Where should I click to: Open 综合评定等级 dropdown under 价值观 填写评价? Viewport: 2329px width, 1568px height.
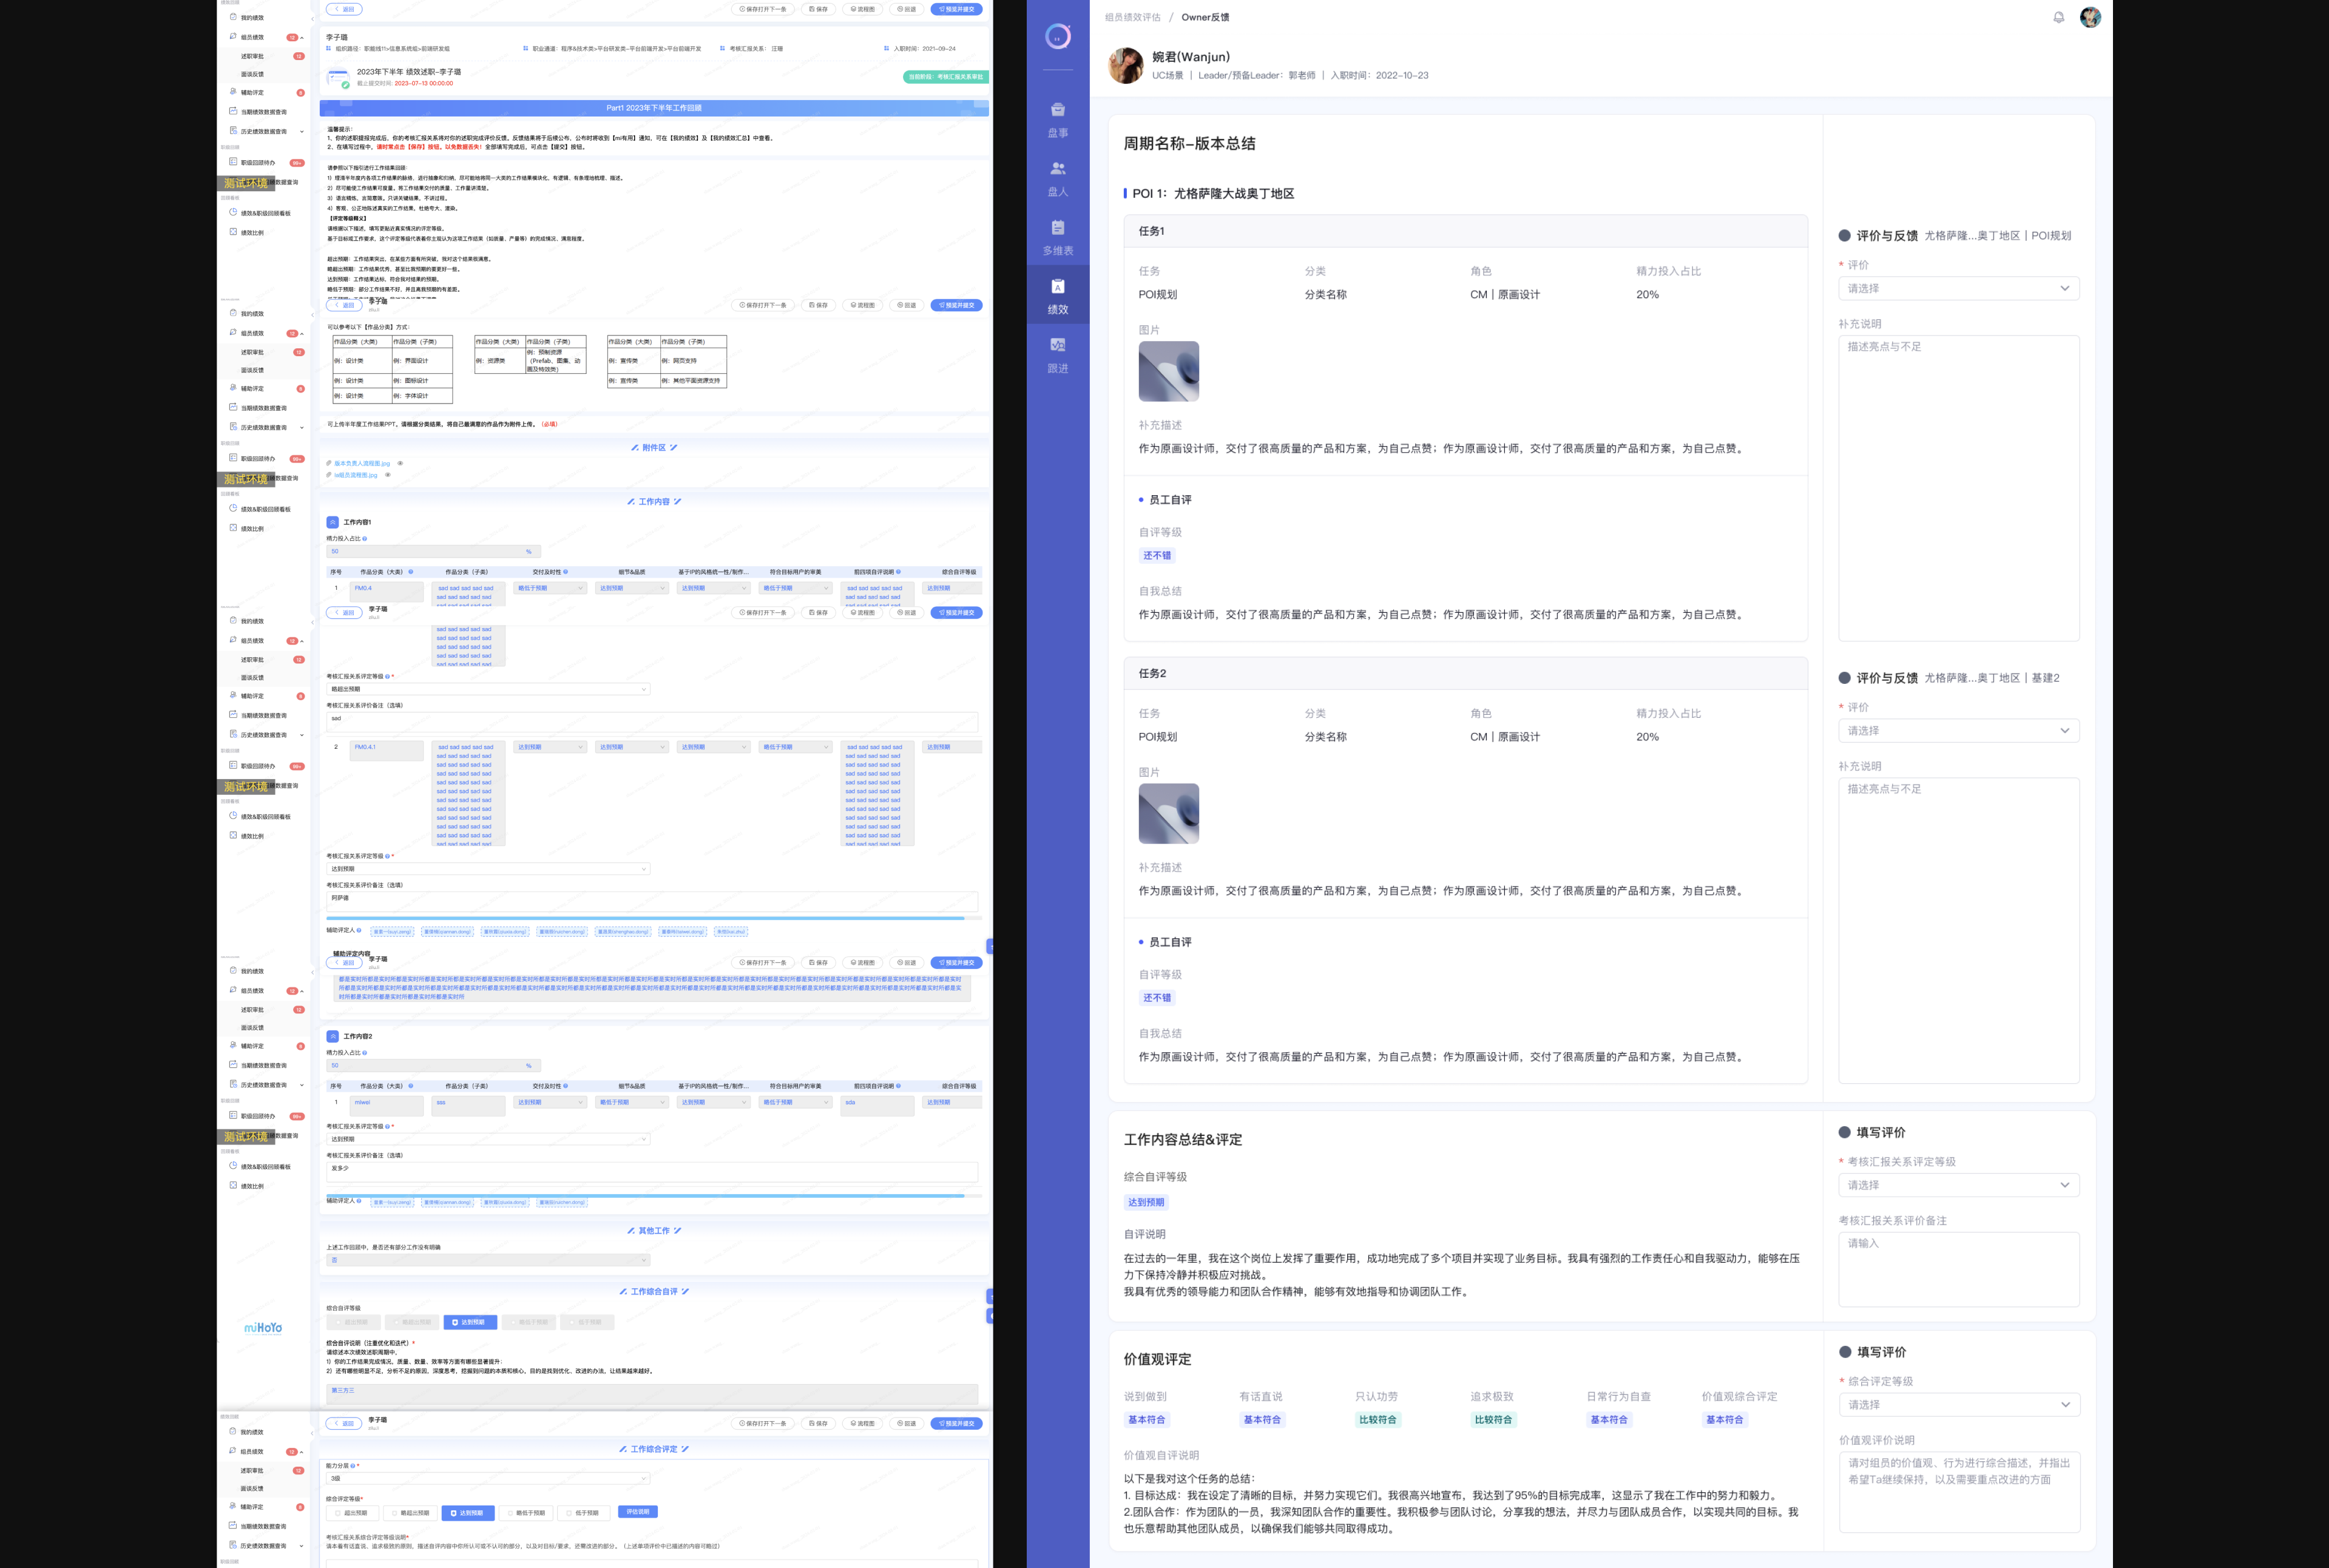pos(1959,1405)
